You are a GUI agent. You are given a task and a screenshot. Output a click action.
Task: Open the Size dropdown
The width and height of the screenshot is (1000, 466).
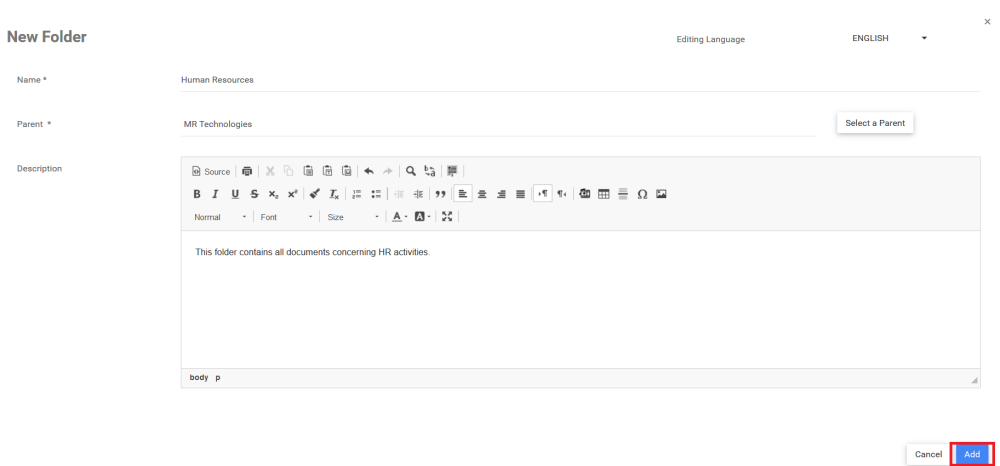coord(353,217)
